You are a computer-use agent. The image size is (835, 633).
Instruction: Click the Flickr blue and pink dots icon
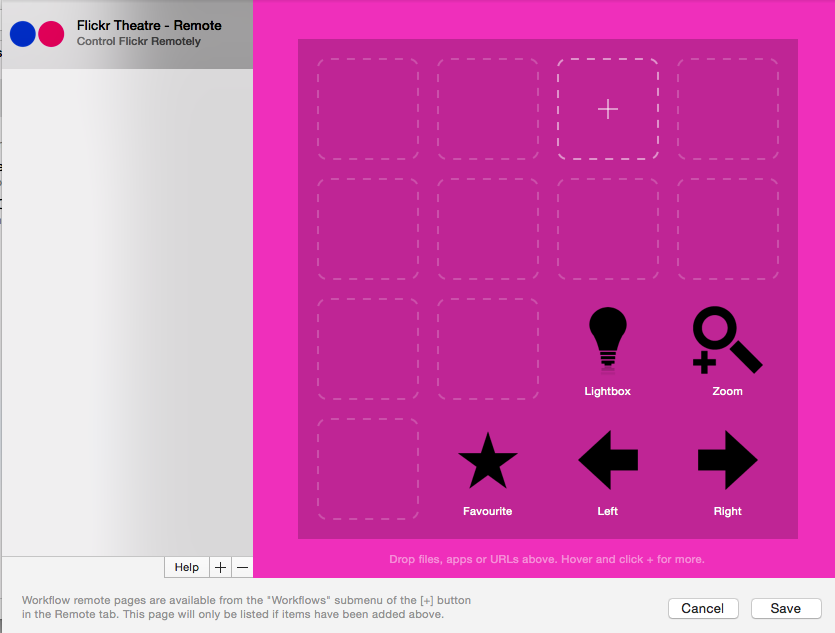point(37,34)
